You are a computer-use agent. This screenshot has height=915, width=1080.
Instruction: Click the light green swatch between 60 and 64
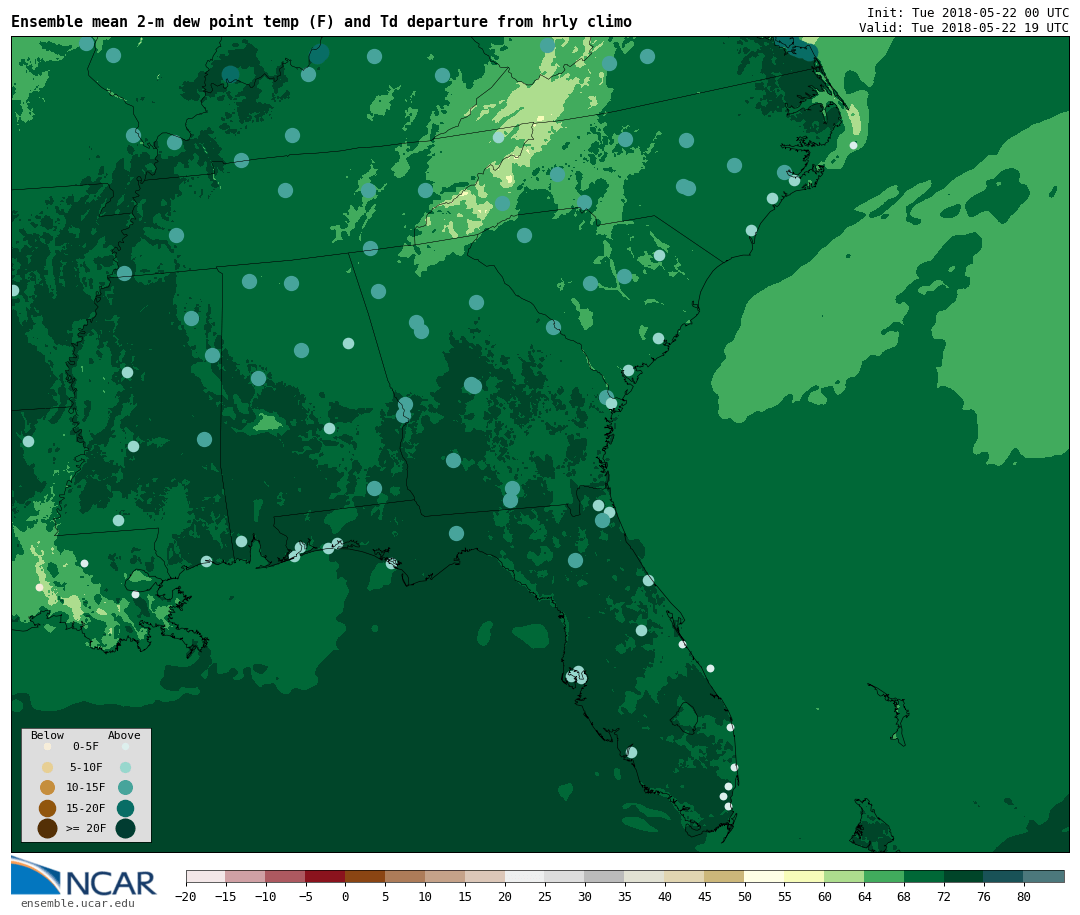click(x=844, y=876)
